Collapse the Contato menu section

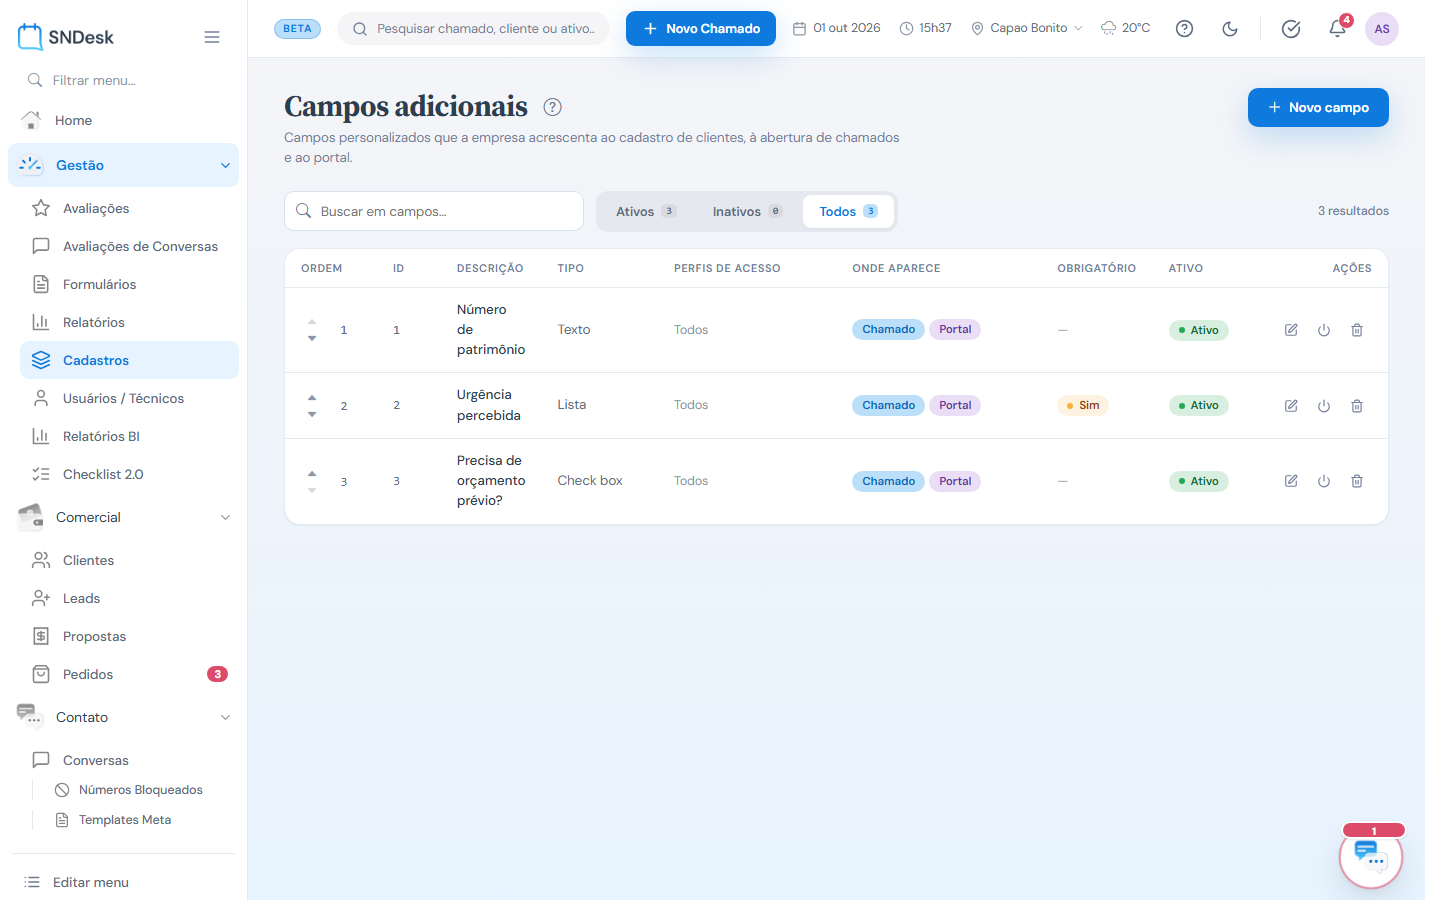click(124, 717)
